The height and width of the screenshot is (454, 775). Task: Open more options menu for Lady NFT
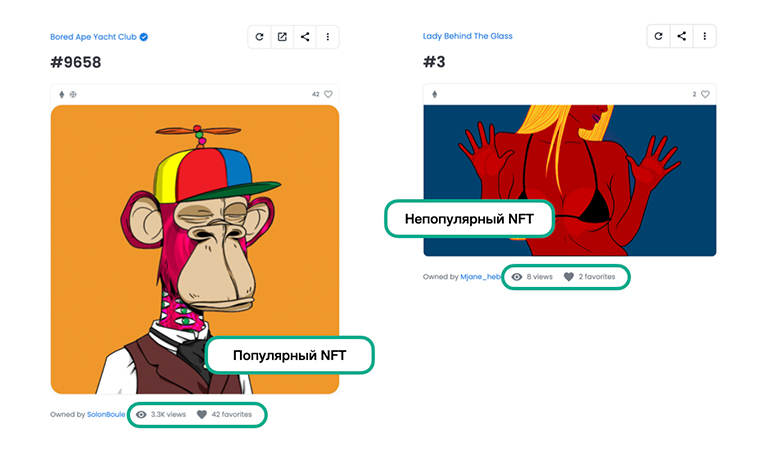pyautogui.click(x=704, y=37)
